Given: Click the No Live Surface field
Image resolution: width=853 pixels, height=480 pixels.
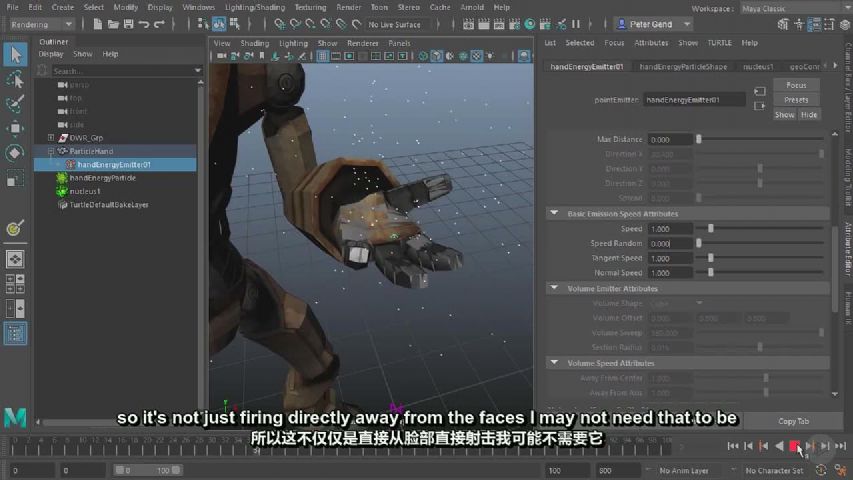Looking at the screenshot, I should point(394,24).
